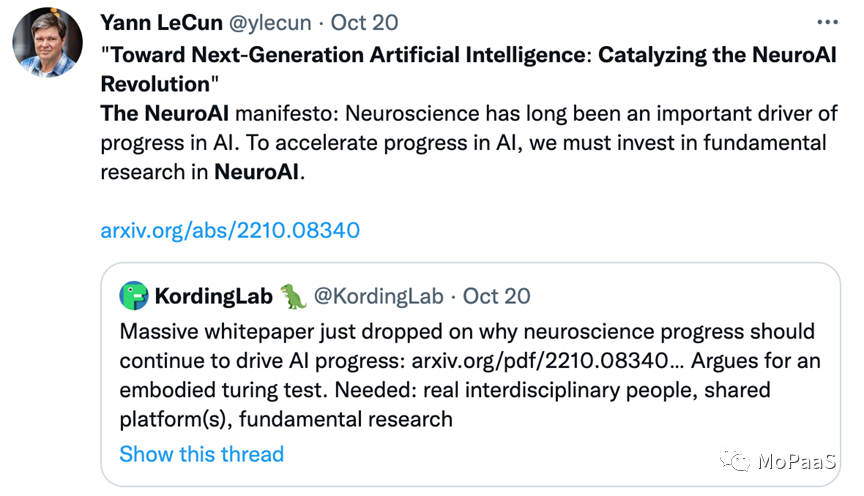Click the KordingLab avatar icon
864x496 pixels.
pyautogui.click(x=134, y=295)
